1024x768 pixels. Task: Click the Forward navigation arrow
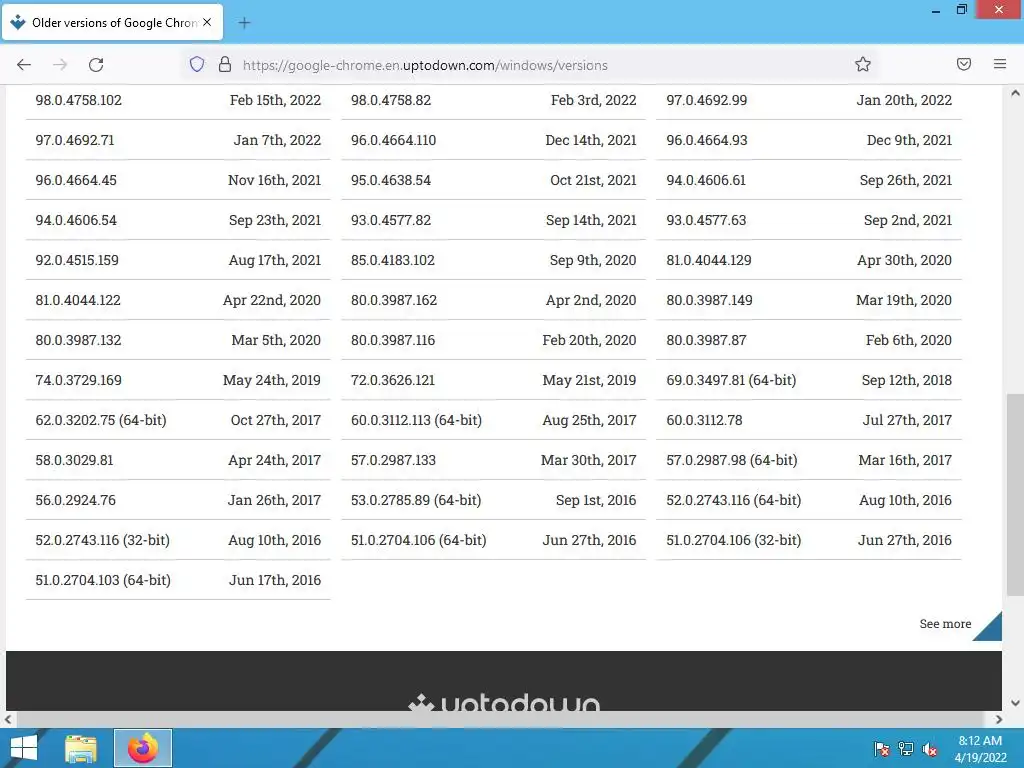(x=60, y=64)
